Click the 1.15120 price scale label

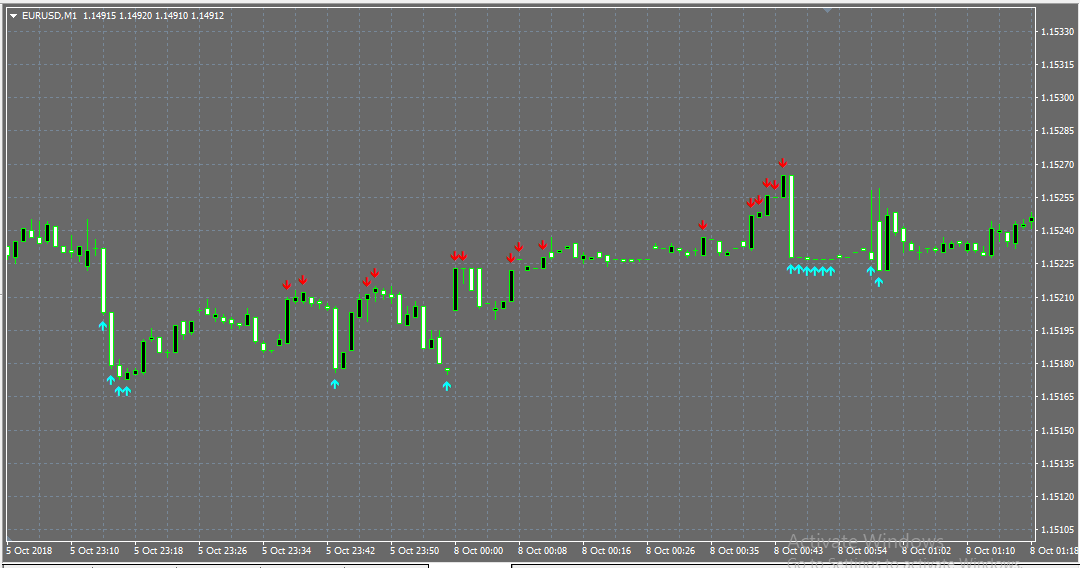click(x=1056, y=496)
